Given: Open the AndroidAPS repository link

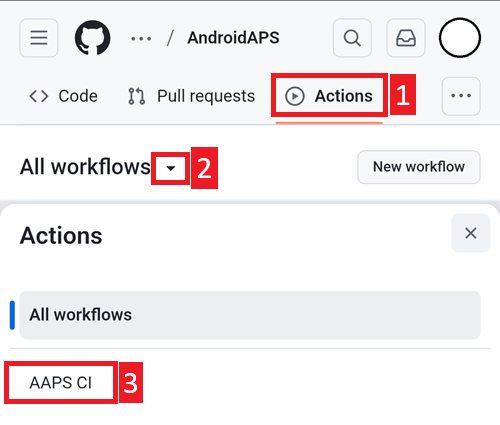Looking at the screenshot, I should 233,38.
